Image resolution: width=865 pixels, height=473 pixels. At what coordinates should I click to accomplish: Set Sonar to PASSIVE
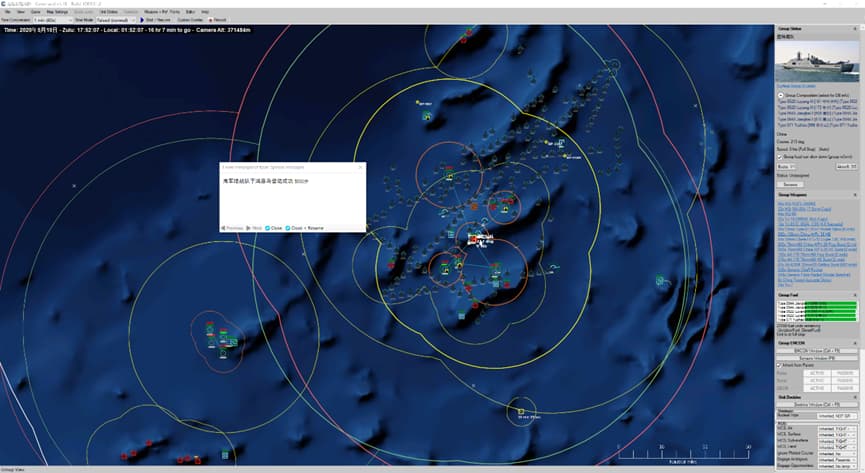tap(844, 380)
